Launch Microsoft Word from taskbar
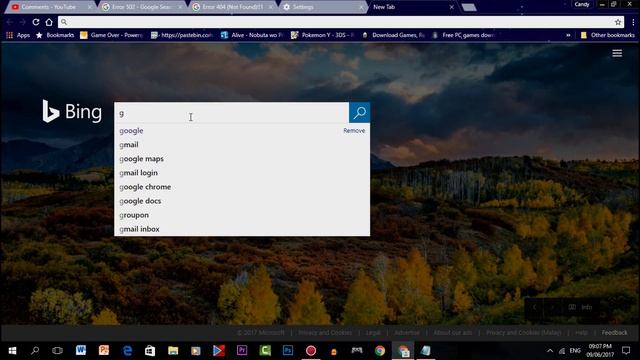Image resolution: width=640 pixels, height=360 pixels. (81, 350)
